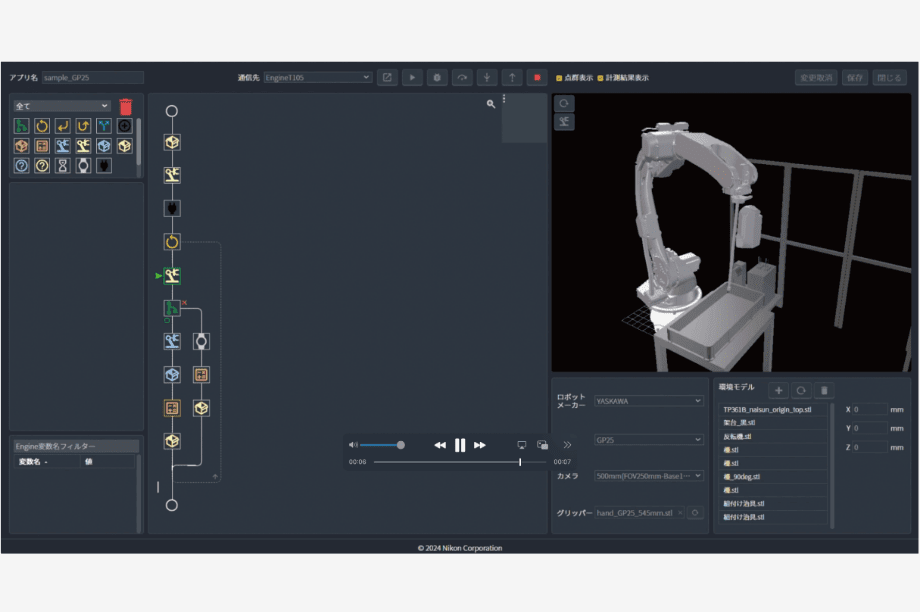Pick the yellow robot arm icon in the palette
The height and width of the screenshot is (612, 920).
point(83,146)
